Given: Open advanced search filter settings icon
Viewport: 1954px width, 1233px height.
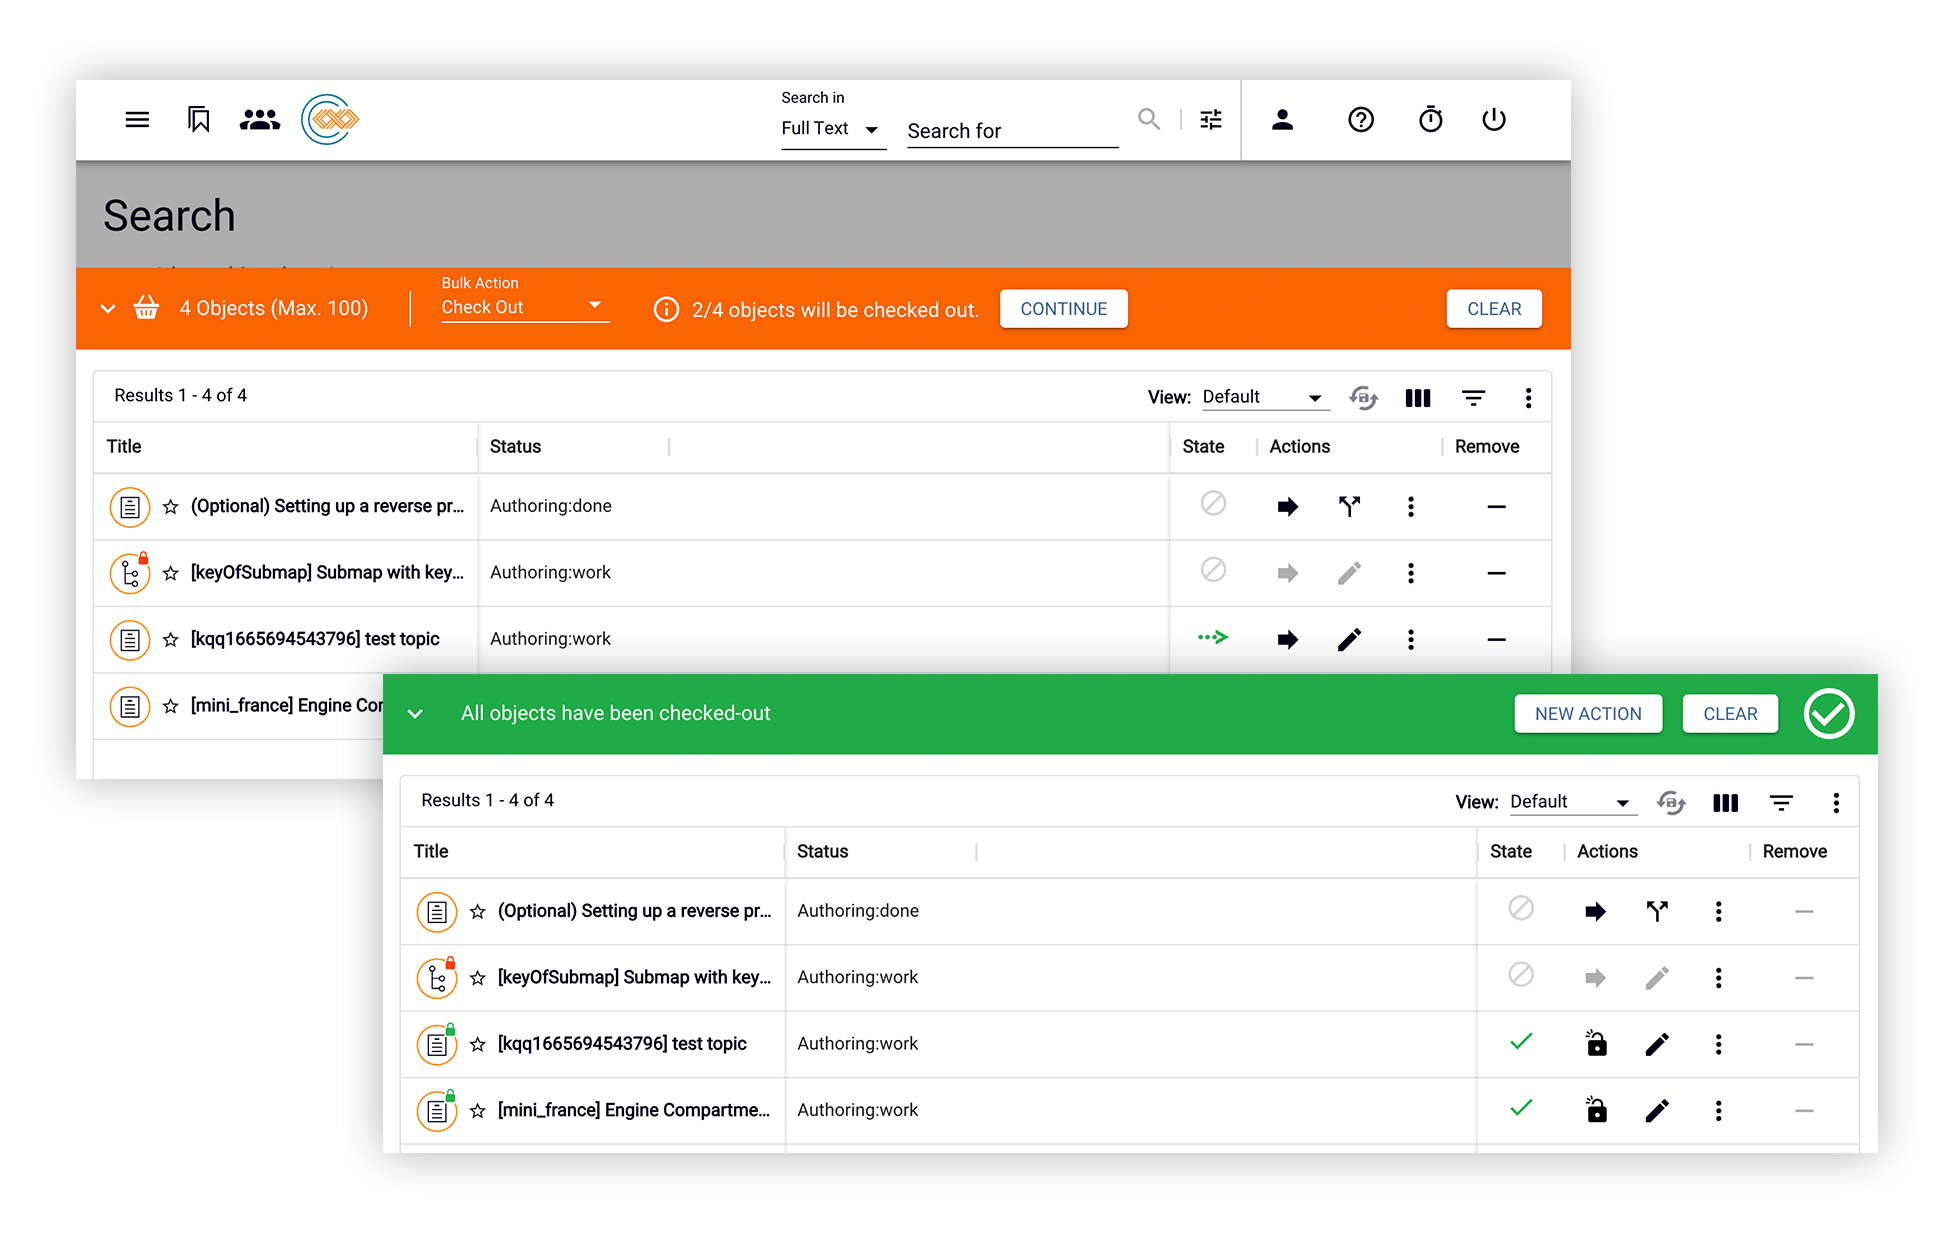Looking at the screenshot, I should pos(1211,120).
